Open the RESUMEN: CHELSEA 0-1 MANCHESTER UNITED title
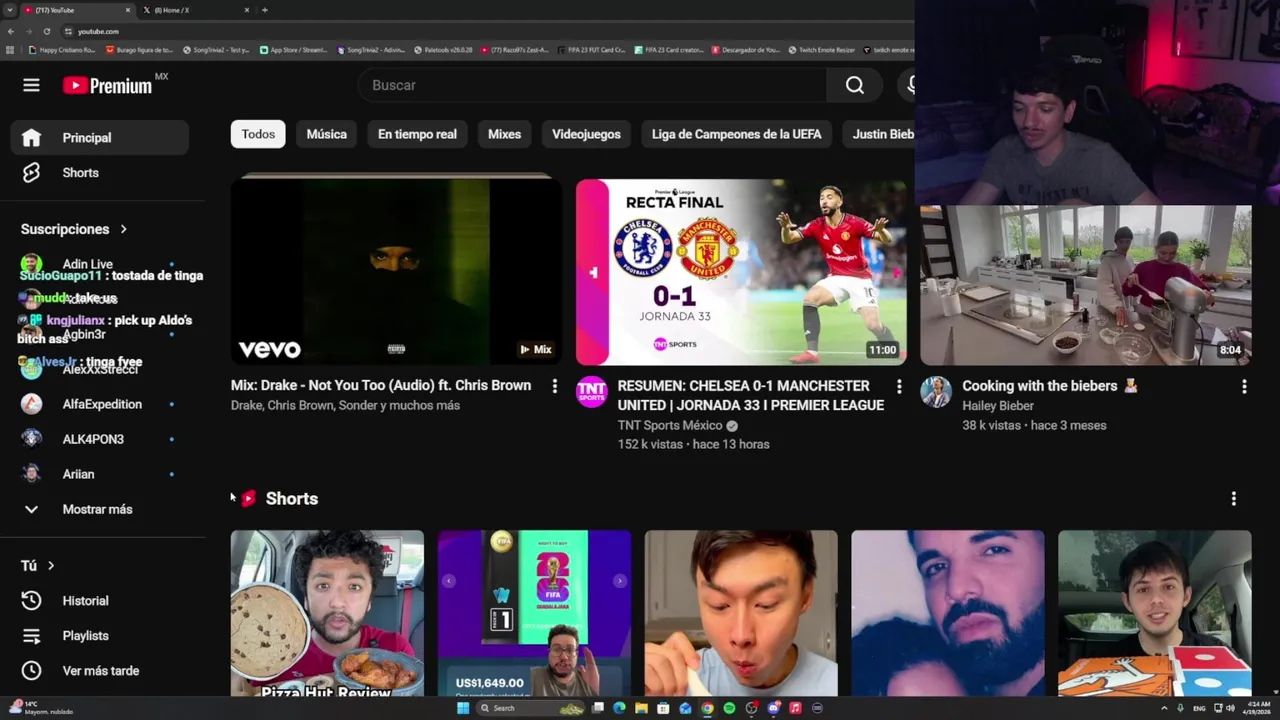1280x720 pixels. [x=751, y=395]
